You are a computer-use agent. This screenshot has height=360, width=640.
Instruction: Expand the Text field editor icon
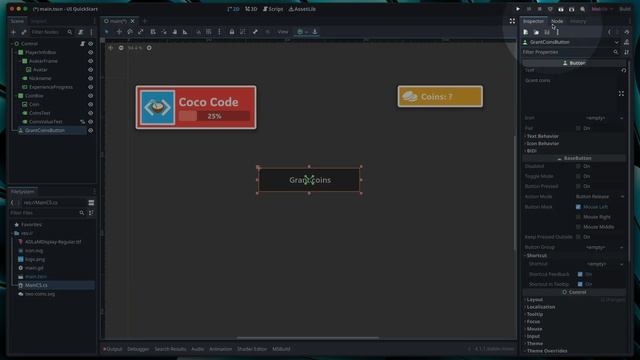pyautogui.click(x=621, y=93)
